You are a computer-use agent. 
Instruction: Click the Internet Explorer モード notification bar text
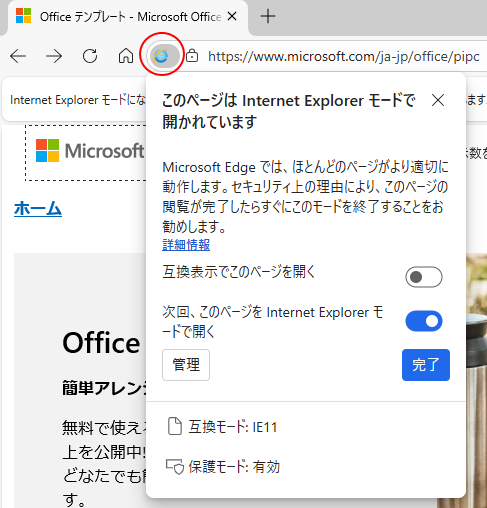tap(78, 100)
